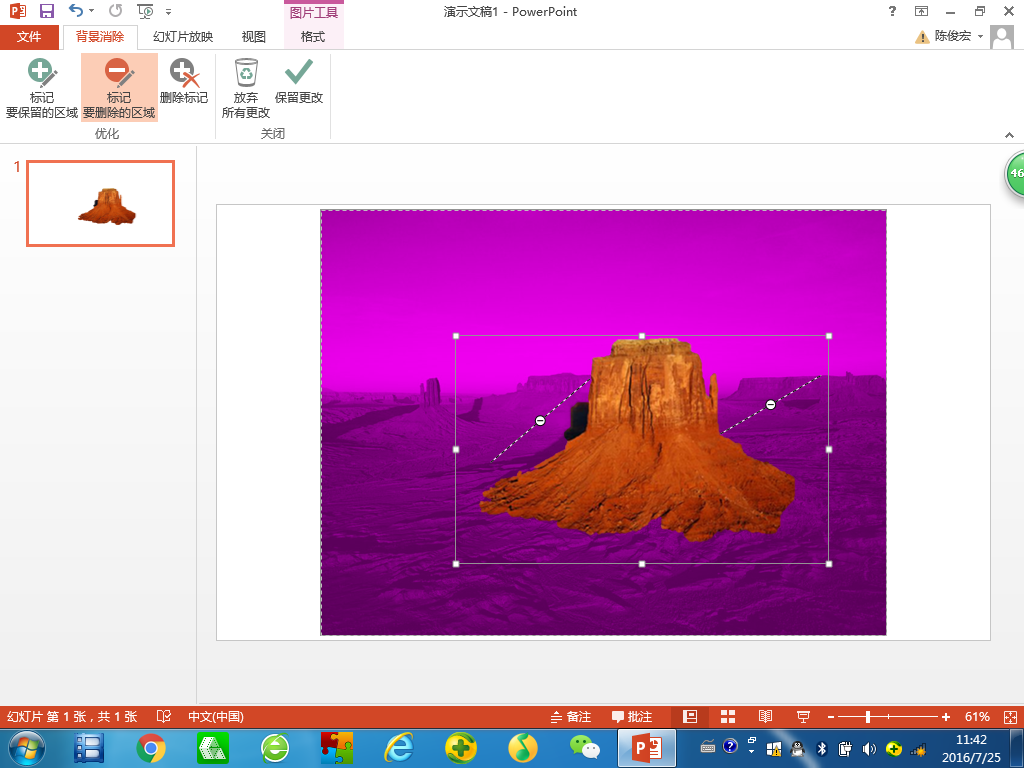
Task: Open Windows Start menu
Action: pyautogui.click(x=26, y=748)
